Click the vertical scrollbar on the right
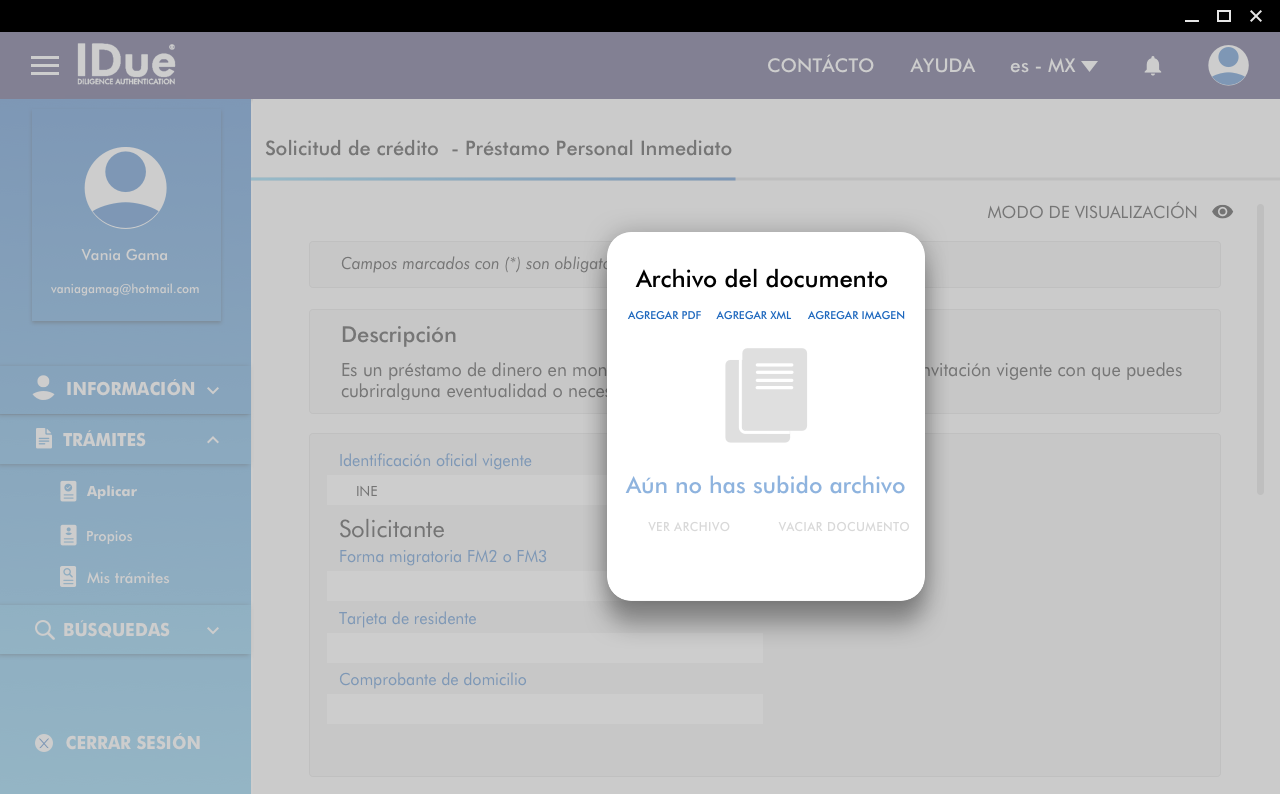This screenshot has width=1280, height=794. tap(1260, 350)
